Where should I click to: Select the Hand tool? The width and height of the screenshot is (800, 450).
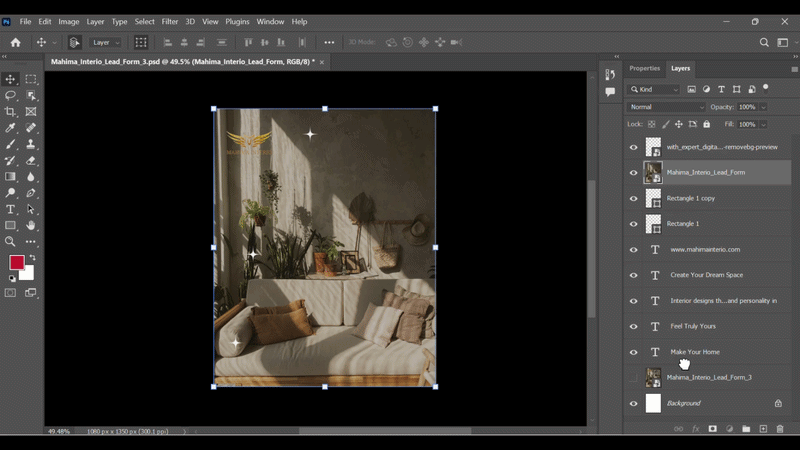pos(31,225)
